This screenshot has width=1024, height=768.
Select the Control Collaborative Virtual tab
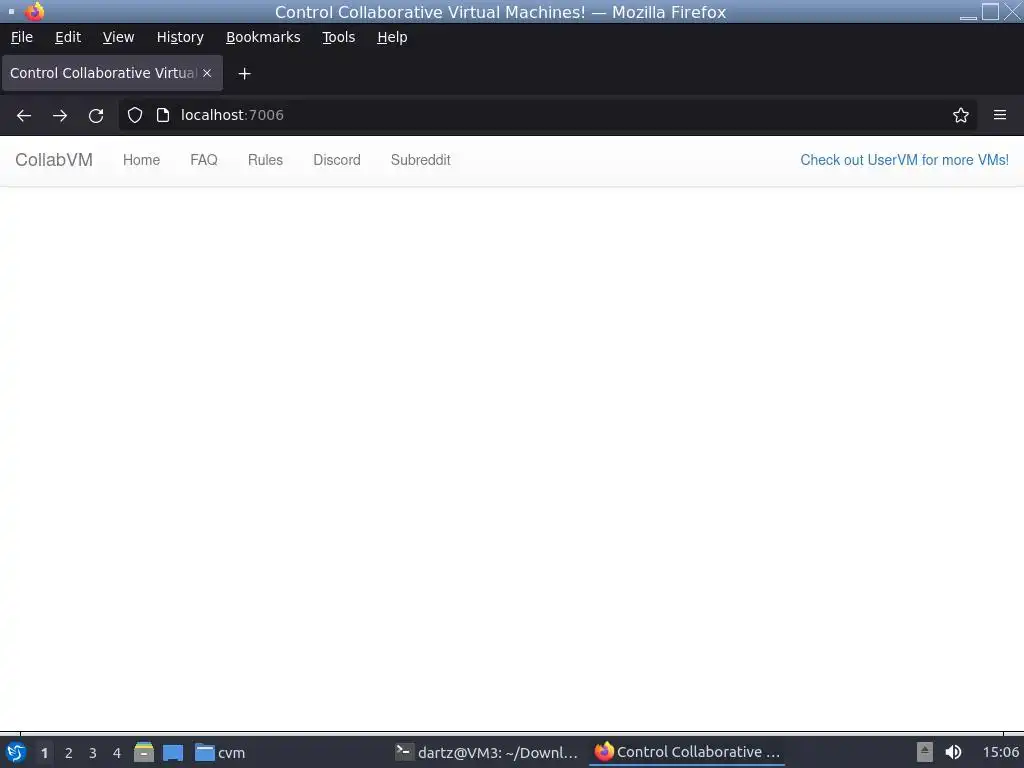point(112,73)
